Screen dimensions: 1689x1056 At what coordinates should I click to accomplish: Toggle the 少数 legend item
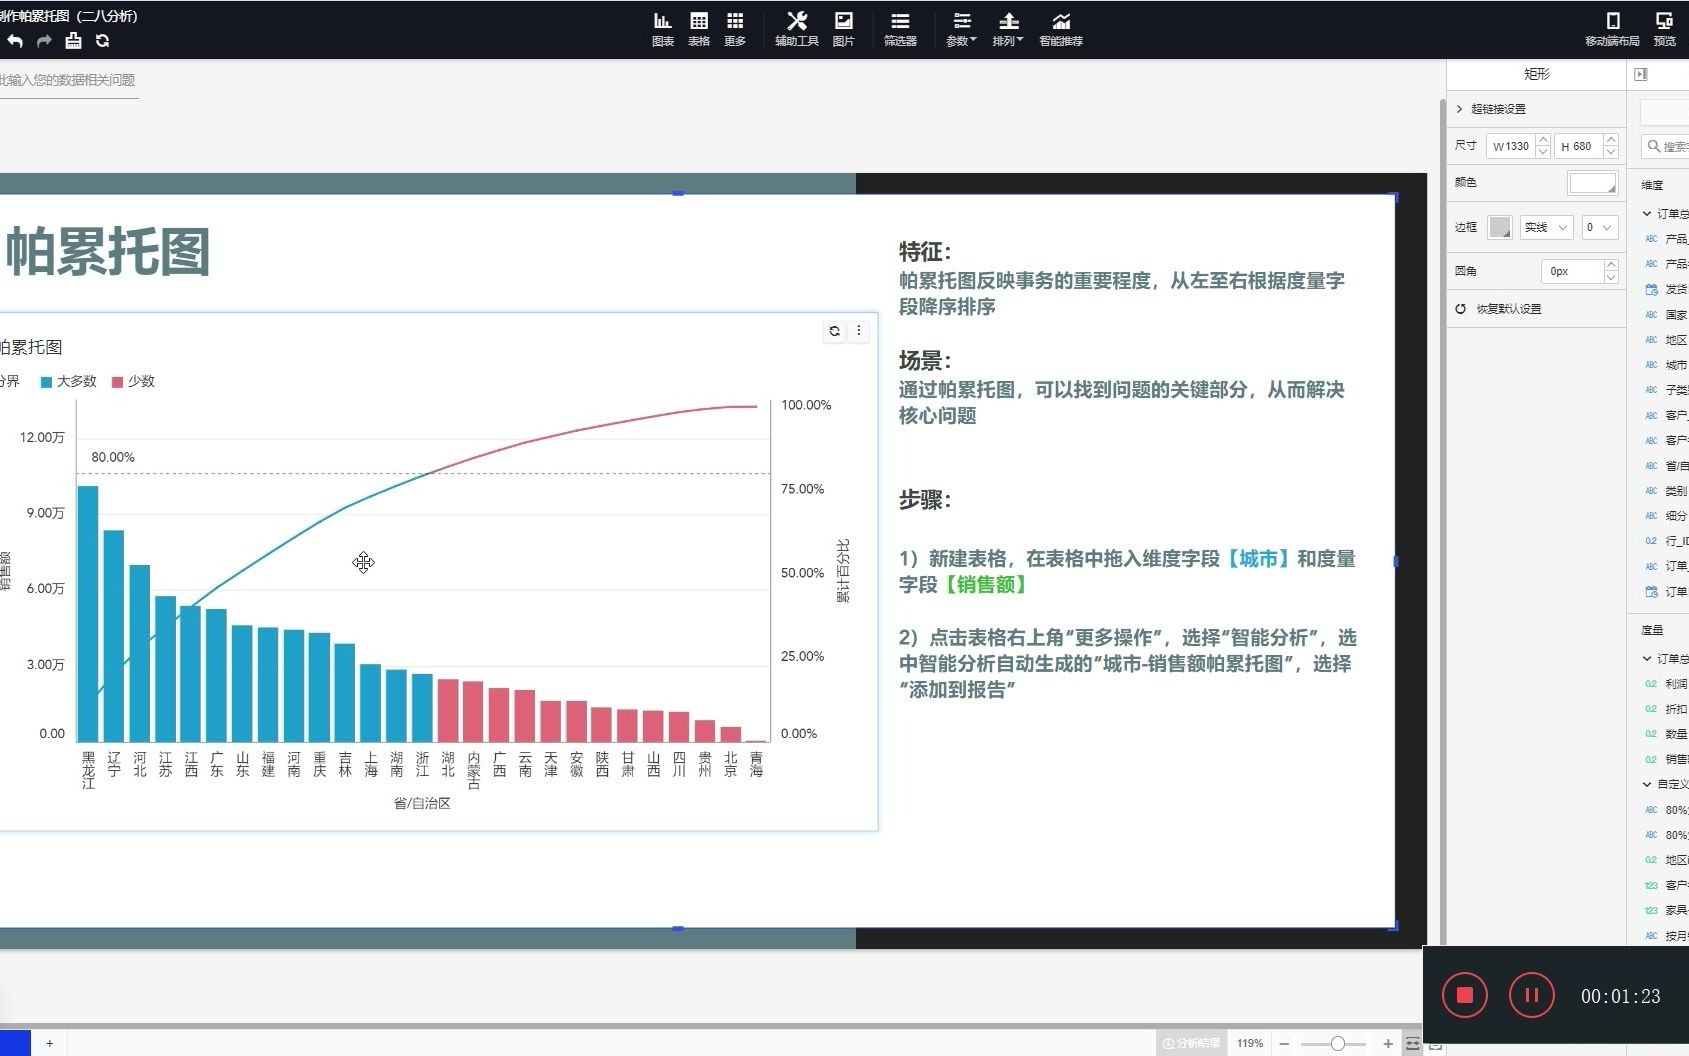click(x=134, y=382)
